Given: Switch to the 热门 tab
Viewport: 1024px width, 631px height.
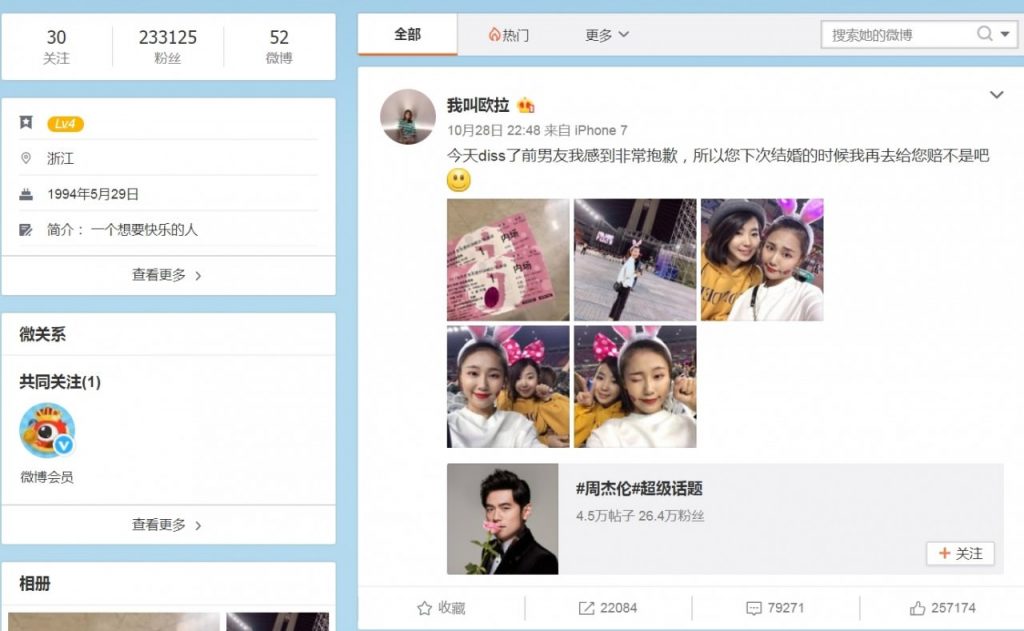Looking at the screenshot, I should pos(509,35).
